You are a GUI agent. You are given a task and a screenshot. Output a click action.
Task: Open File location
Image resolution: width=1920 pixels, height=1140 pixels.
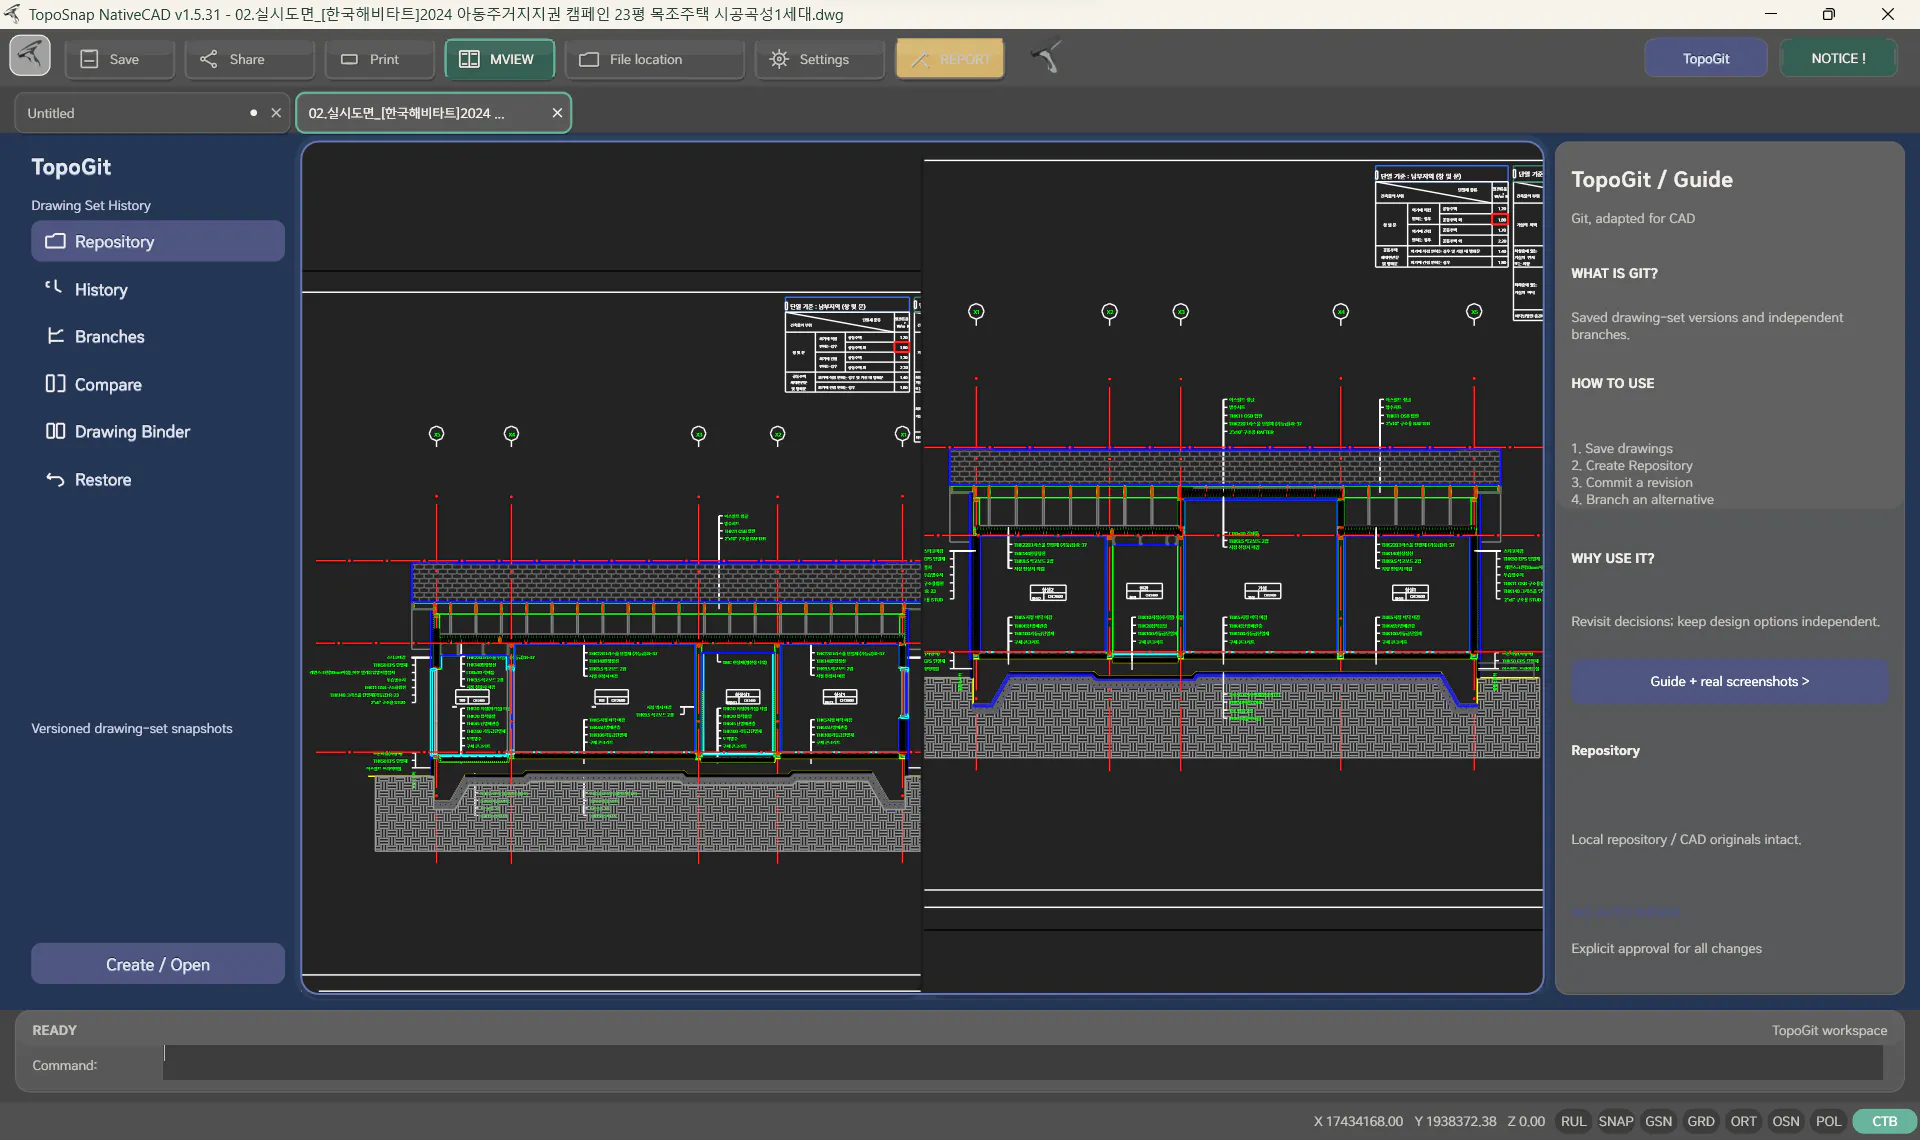(654, 59)
